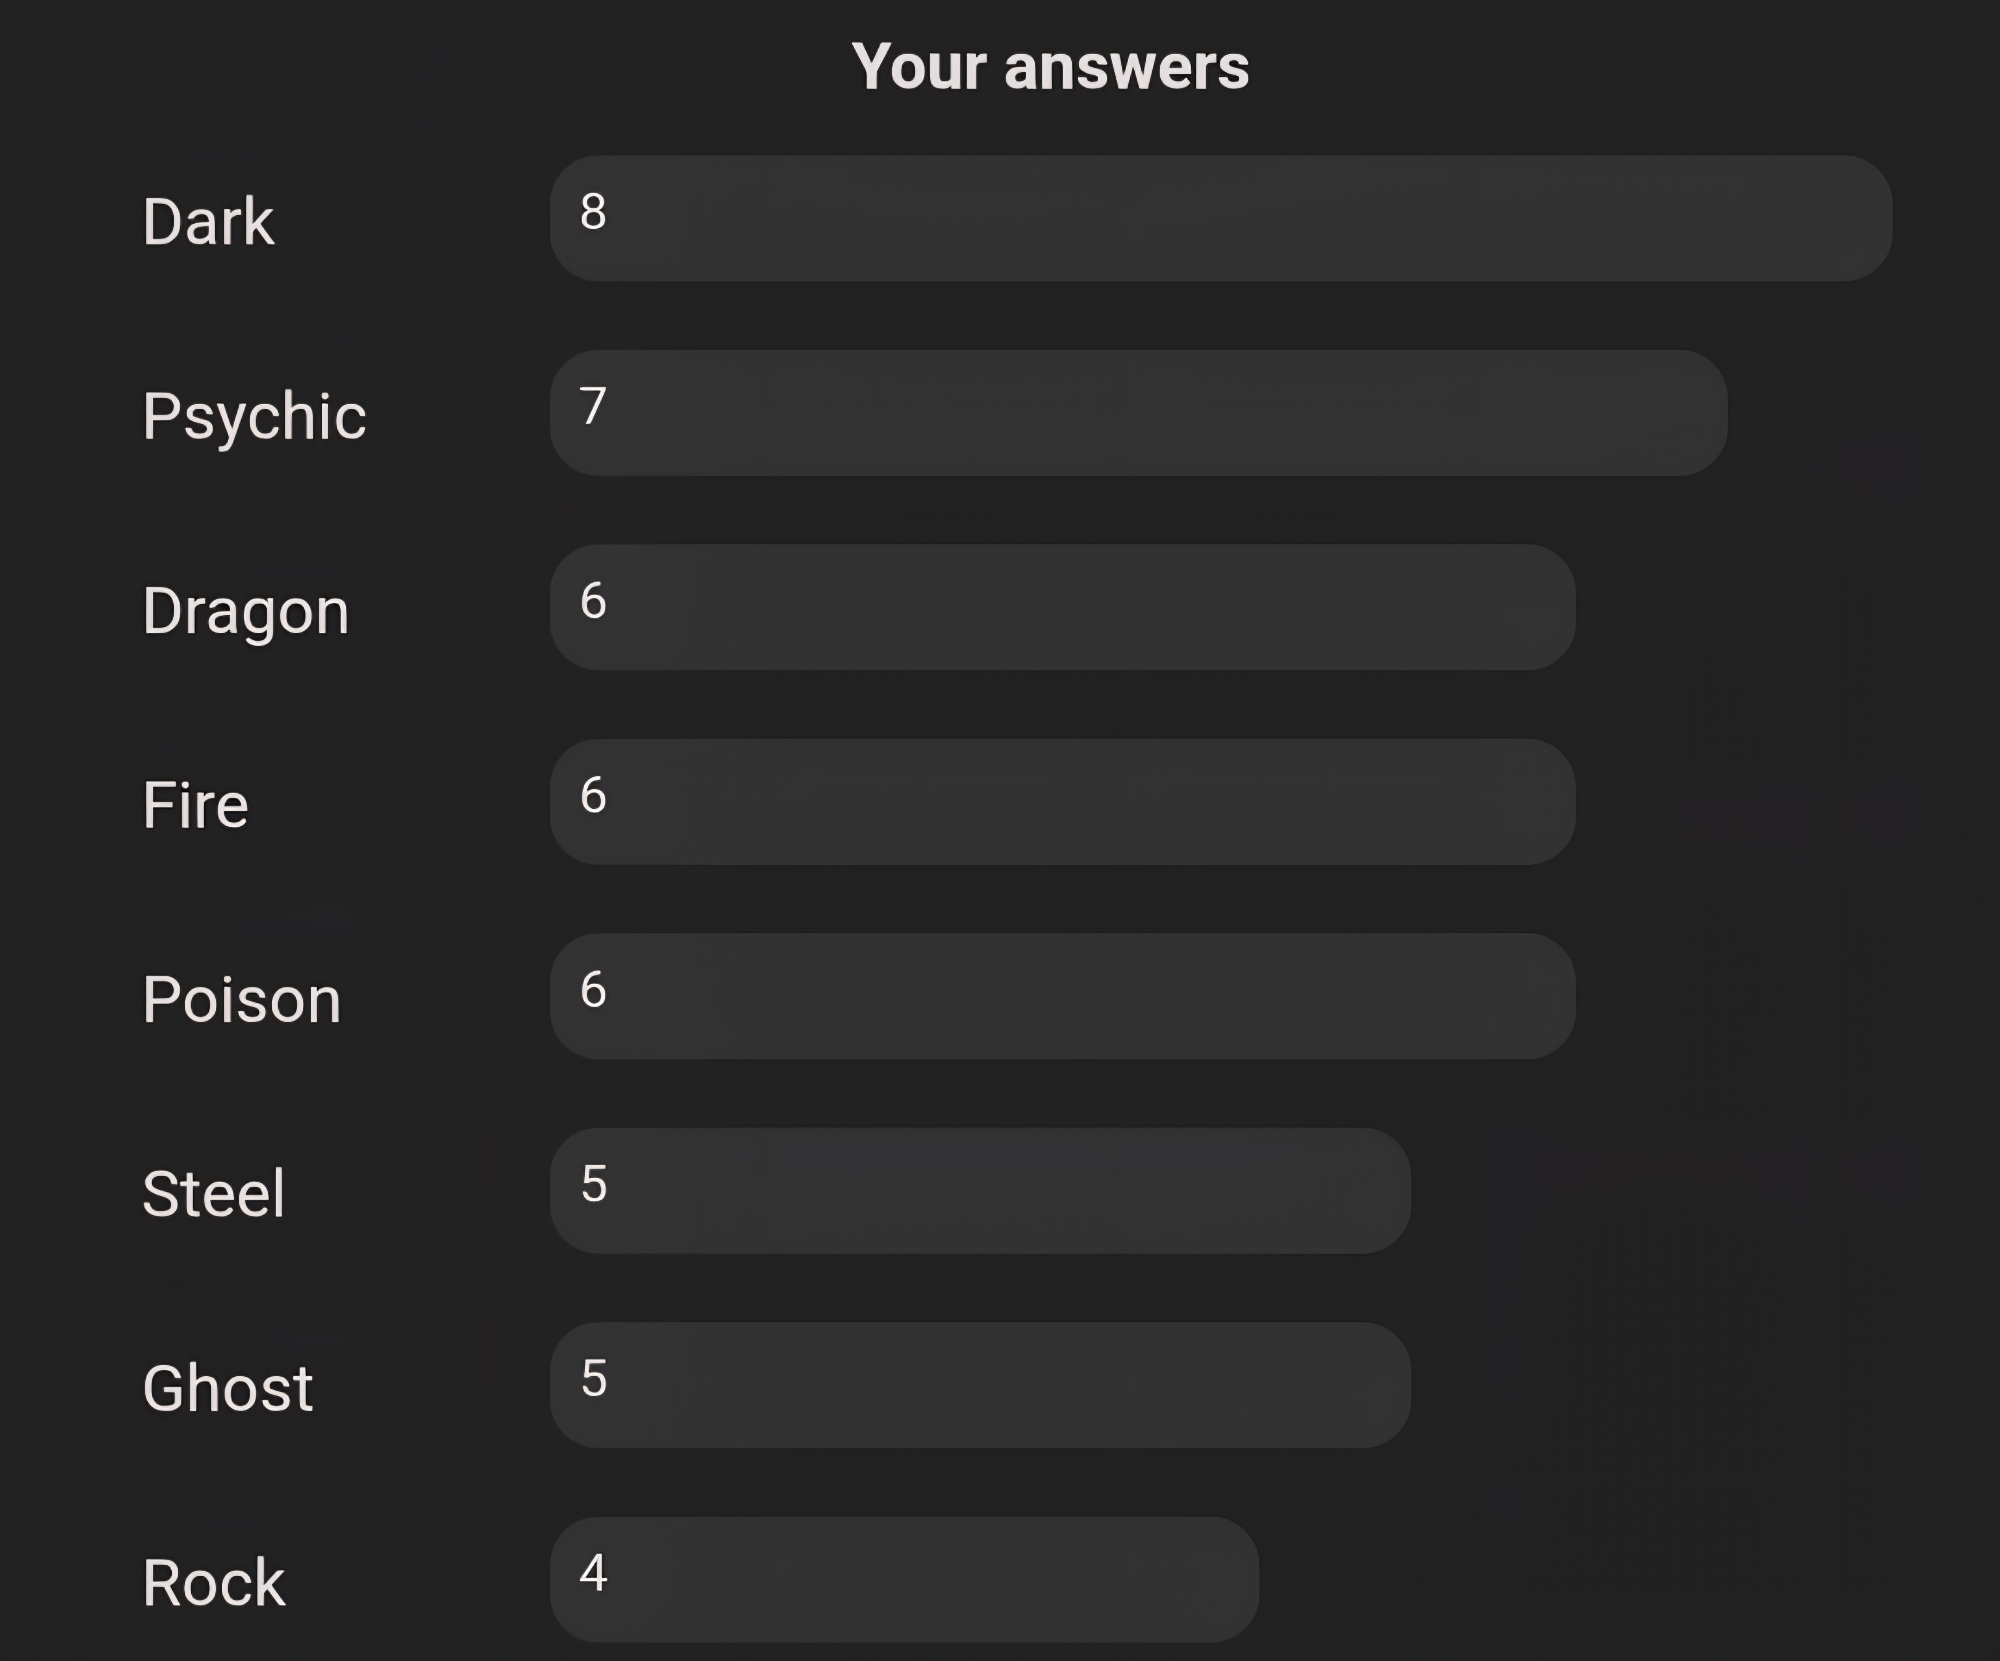Select the Ghost type label
Image resolution: width=2000 pixels, height=1661 pixels.
tap(228, 1388)
